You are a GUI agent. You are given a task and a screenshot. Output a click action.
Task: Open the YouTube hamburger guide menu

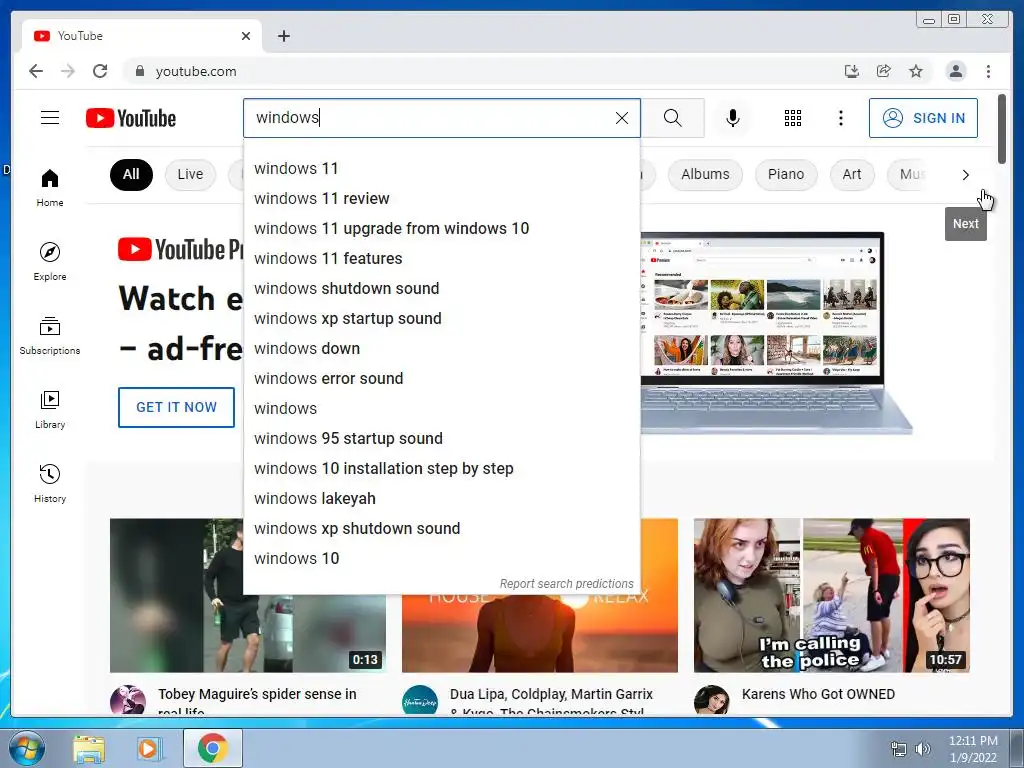pos(50,118)
